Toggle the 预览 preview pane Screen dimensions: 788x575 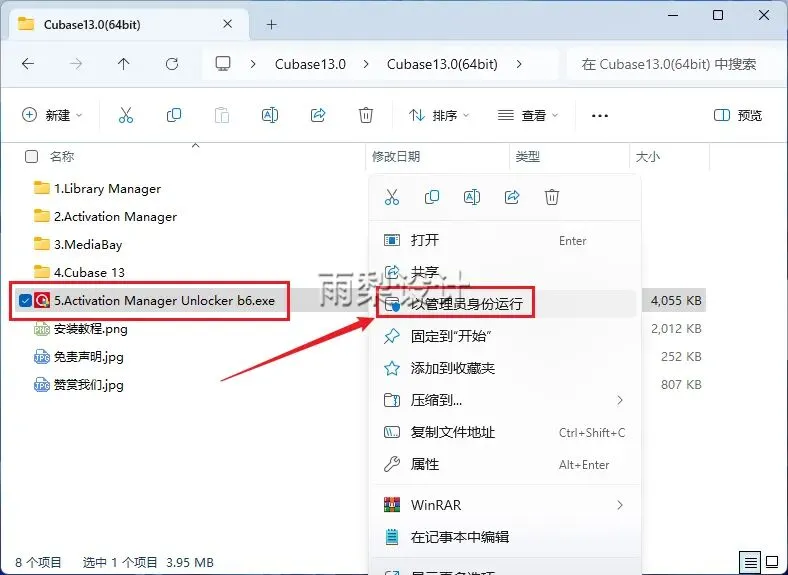point(738,116)
